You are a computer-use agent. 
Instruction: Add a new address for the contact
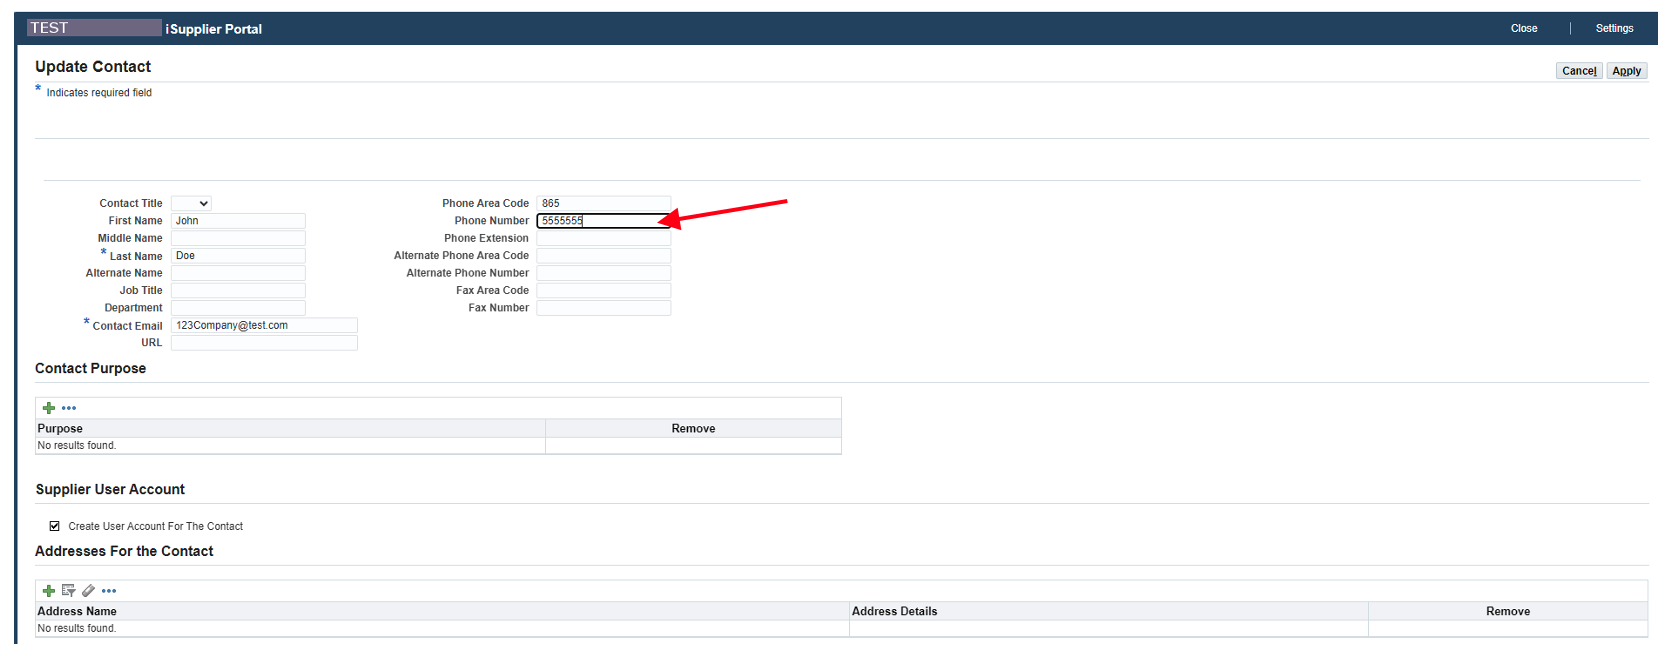48,591
